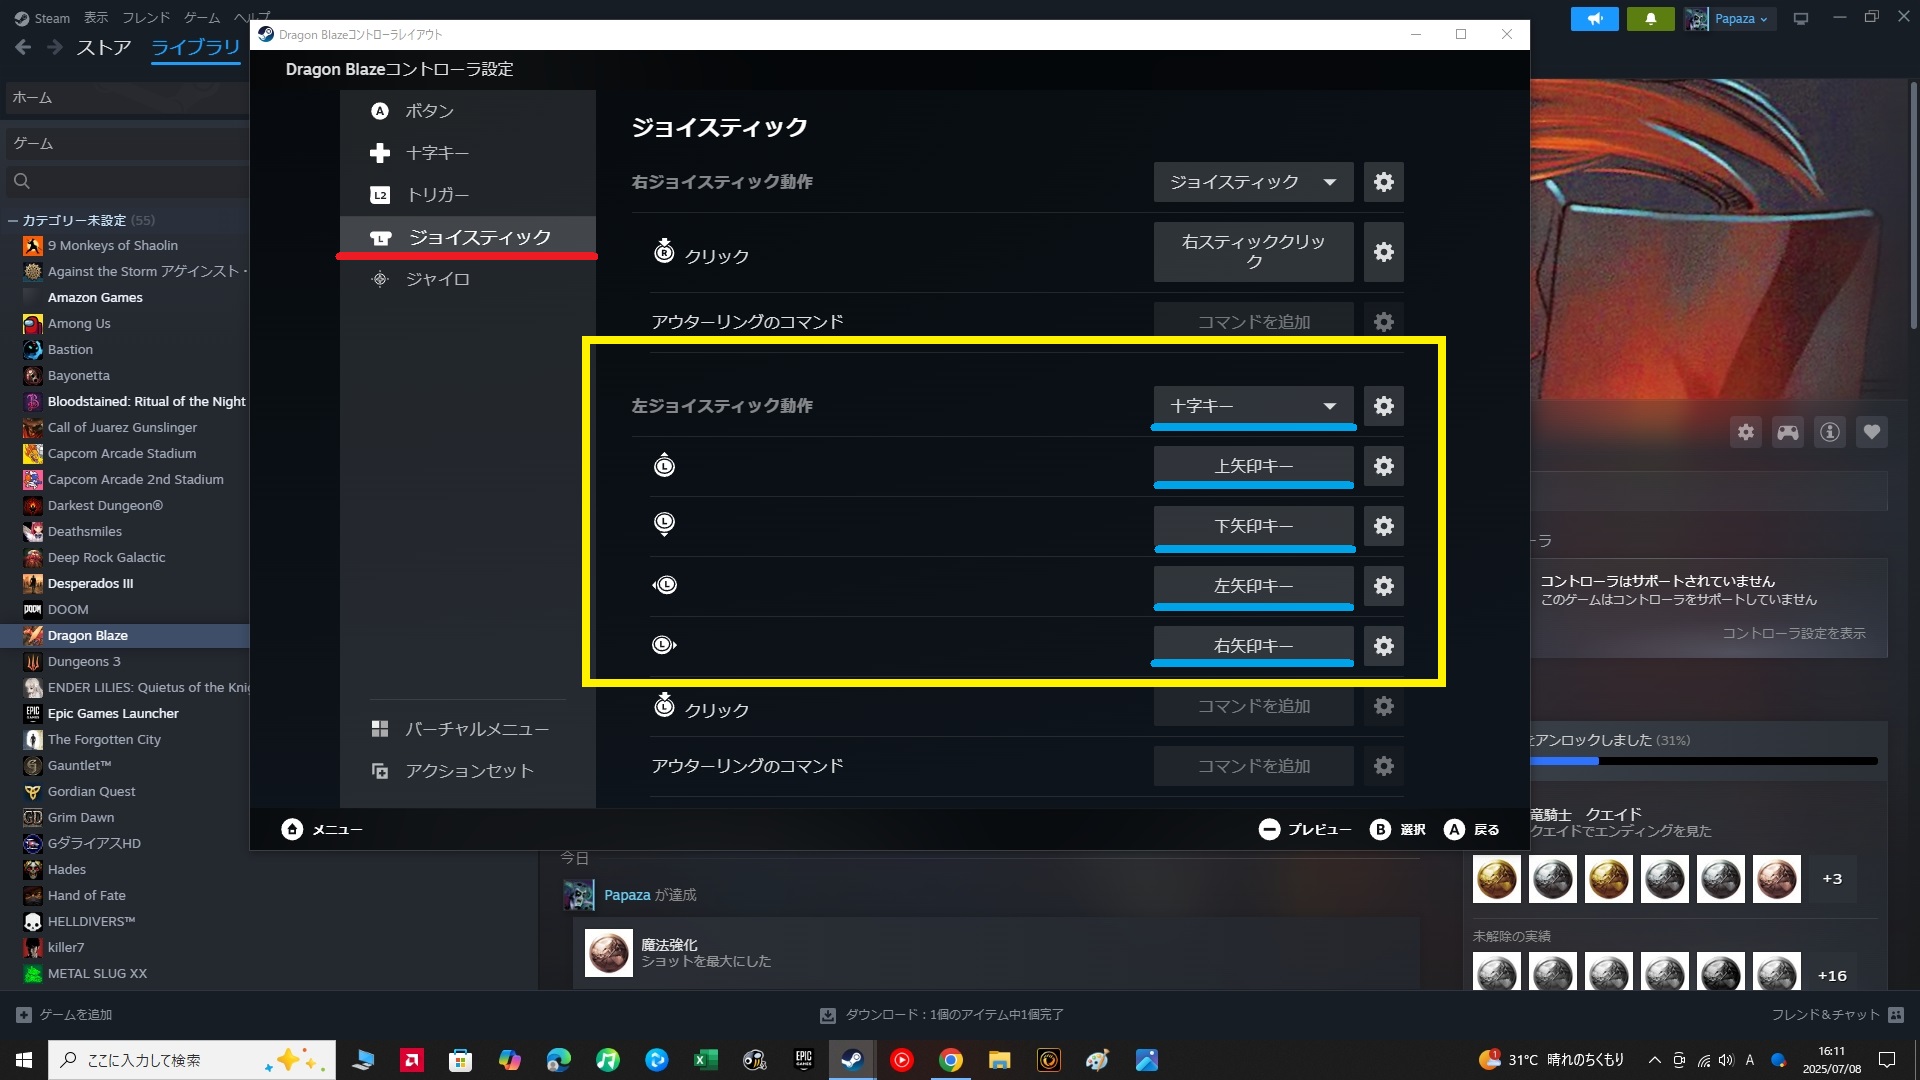Open gear settings beside 上矢印キー binding
The image size is (1920, 1080).
(1383, 465)
